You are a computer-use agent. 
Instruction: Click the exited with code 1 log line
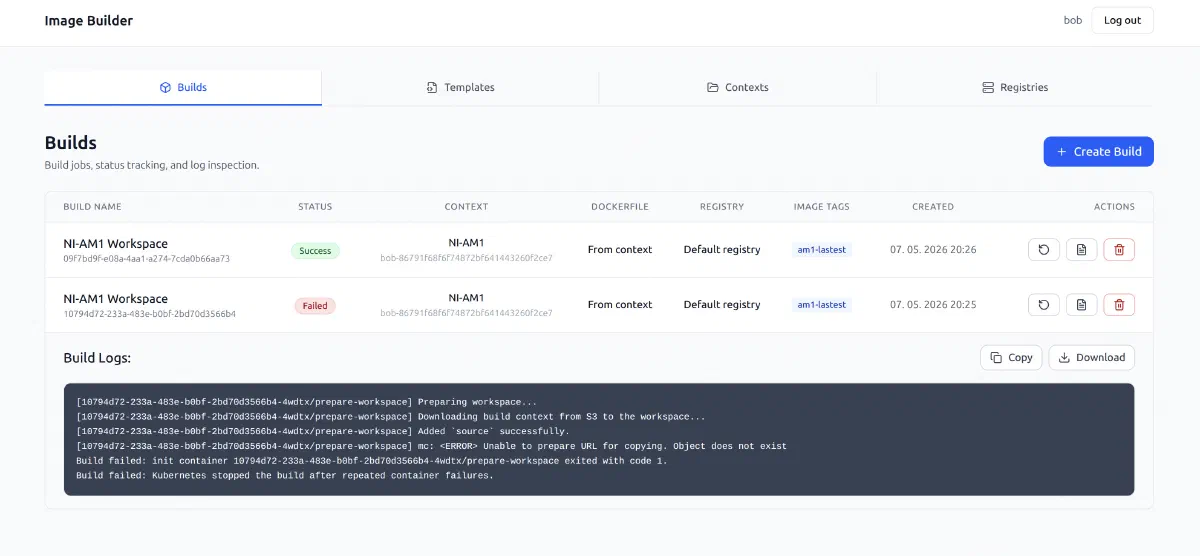click(x=372, y=461)
